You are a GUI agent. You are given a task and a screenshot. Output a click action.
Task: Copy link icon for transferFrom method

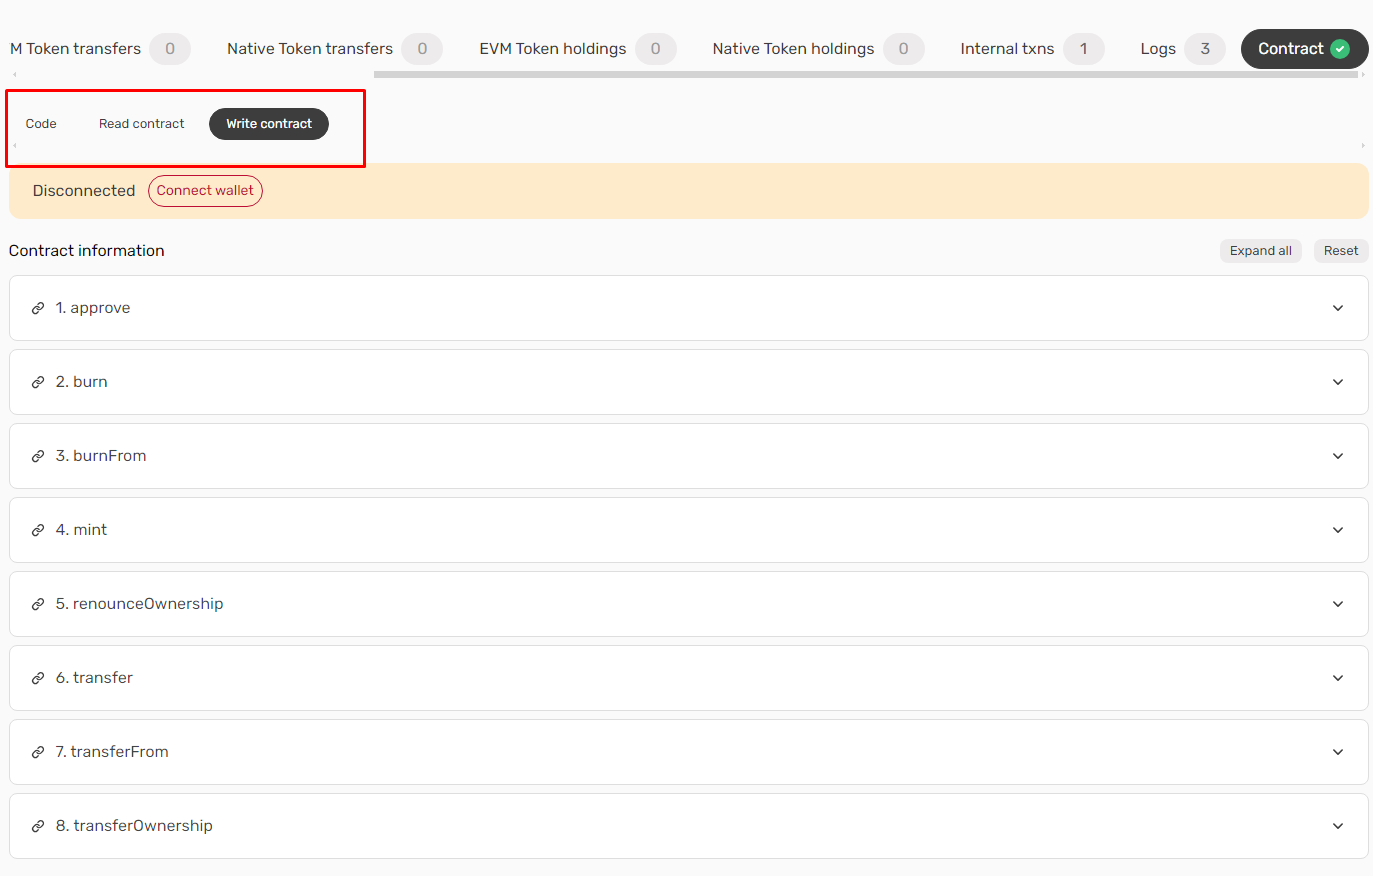(38, 752)
